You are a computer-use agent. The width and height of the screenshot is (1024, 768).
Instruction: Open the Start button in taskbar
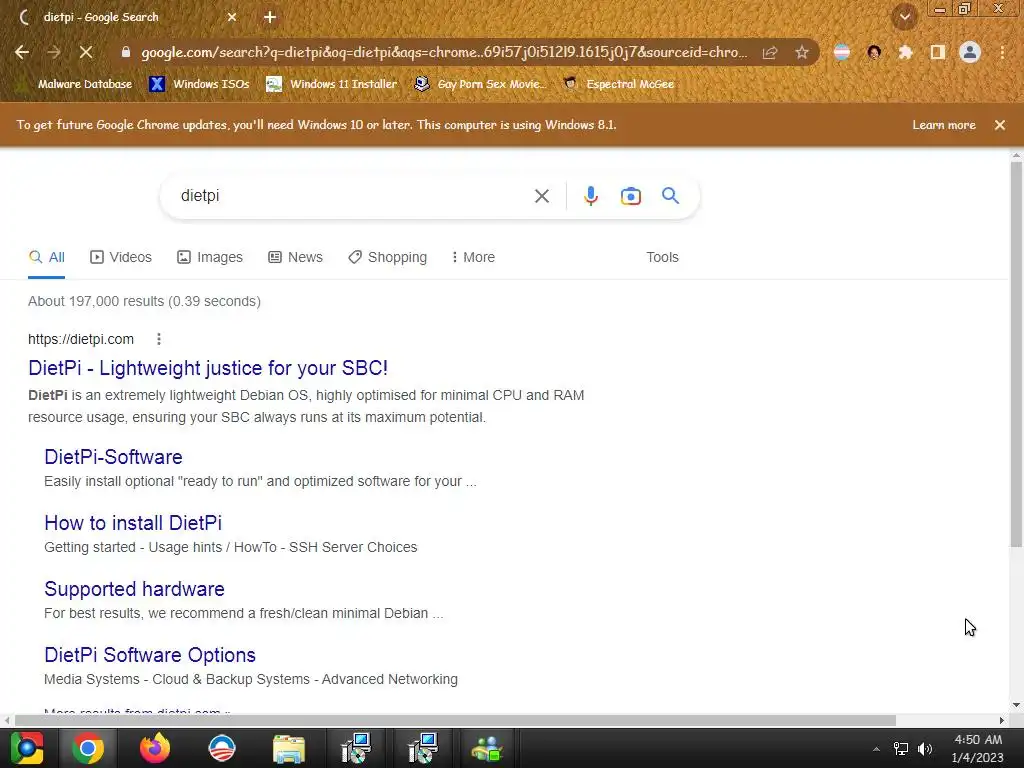[27, 748]
